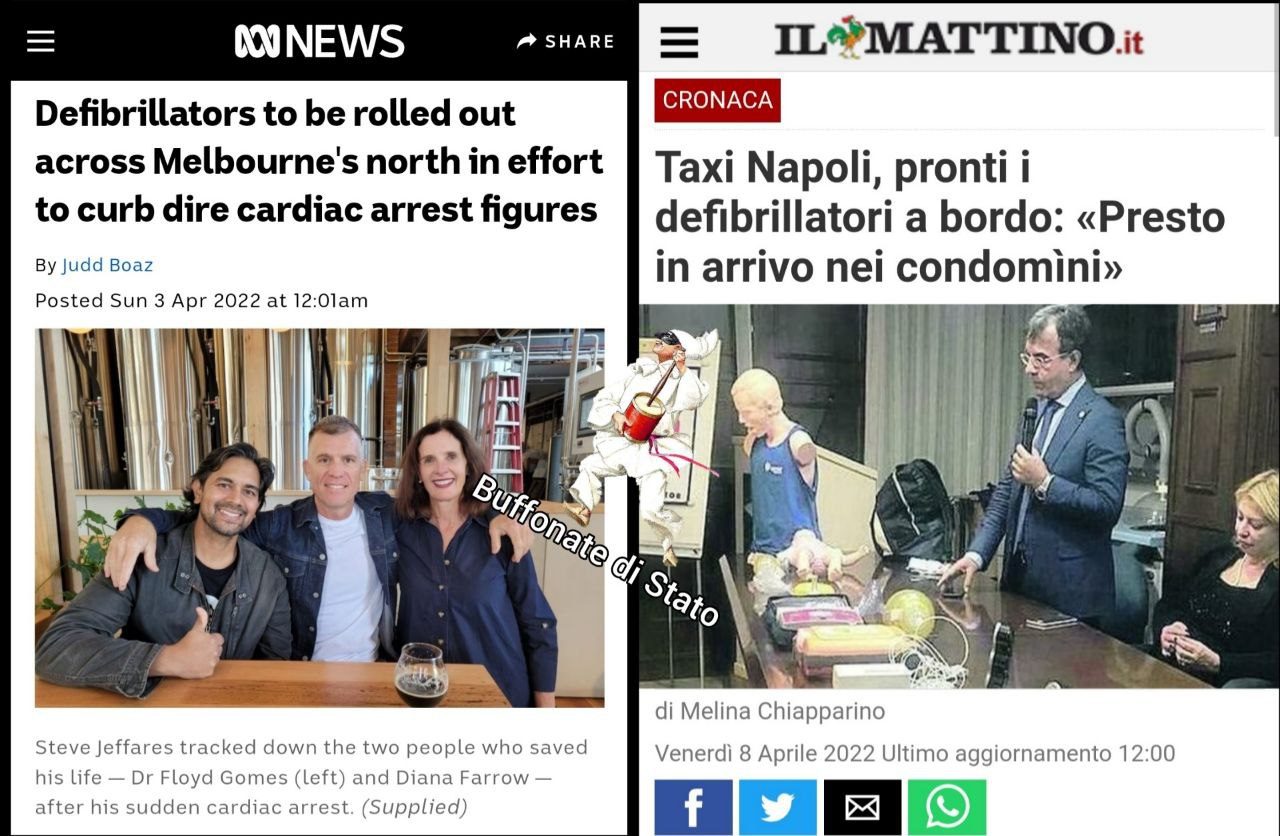Share article on WhatsApp
Viewport: 1280px width, 836px height.
946,807
